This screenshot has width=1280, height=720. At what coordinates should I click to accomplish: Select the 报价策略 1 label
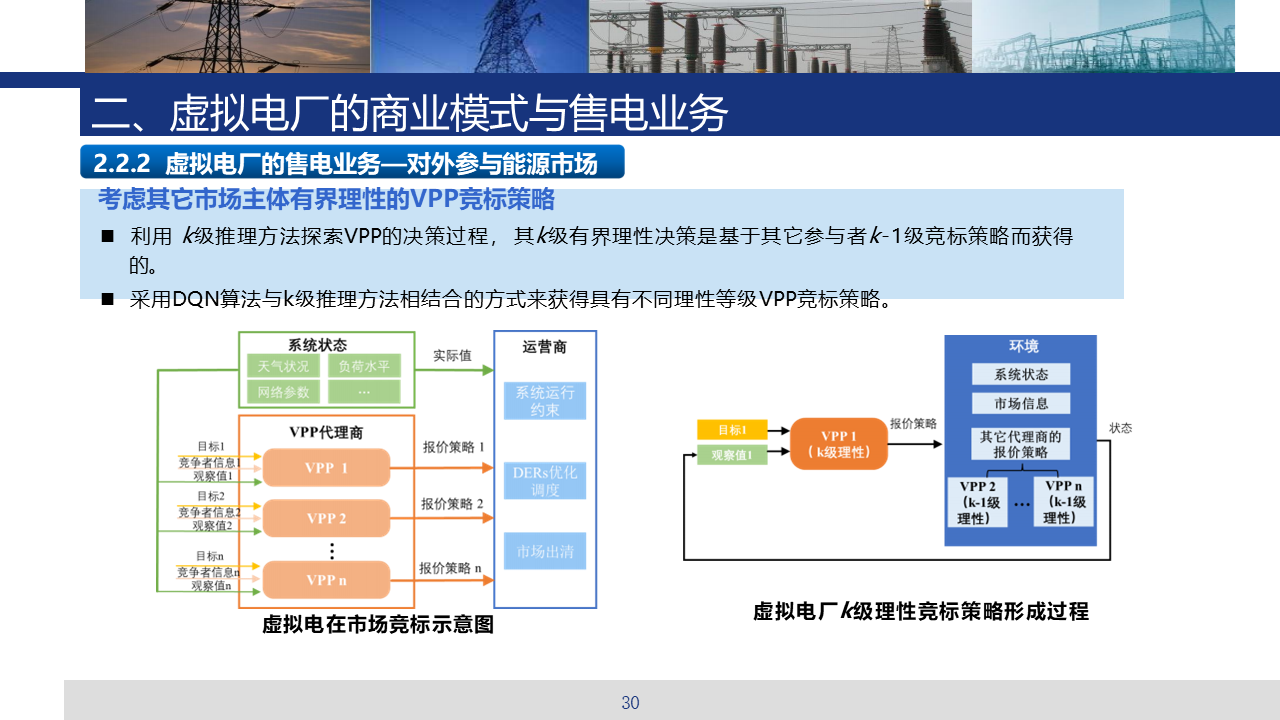point(453,447)
